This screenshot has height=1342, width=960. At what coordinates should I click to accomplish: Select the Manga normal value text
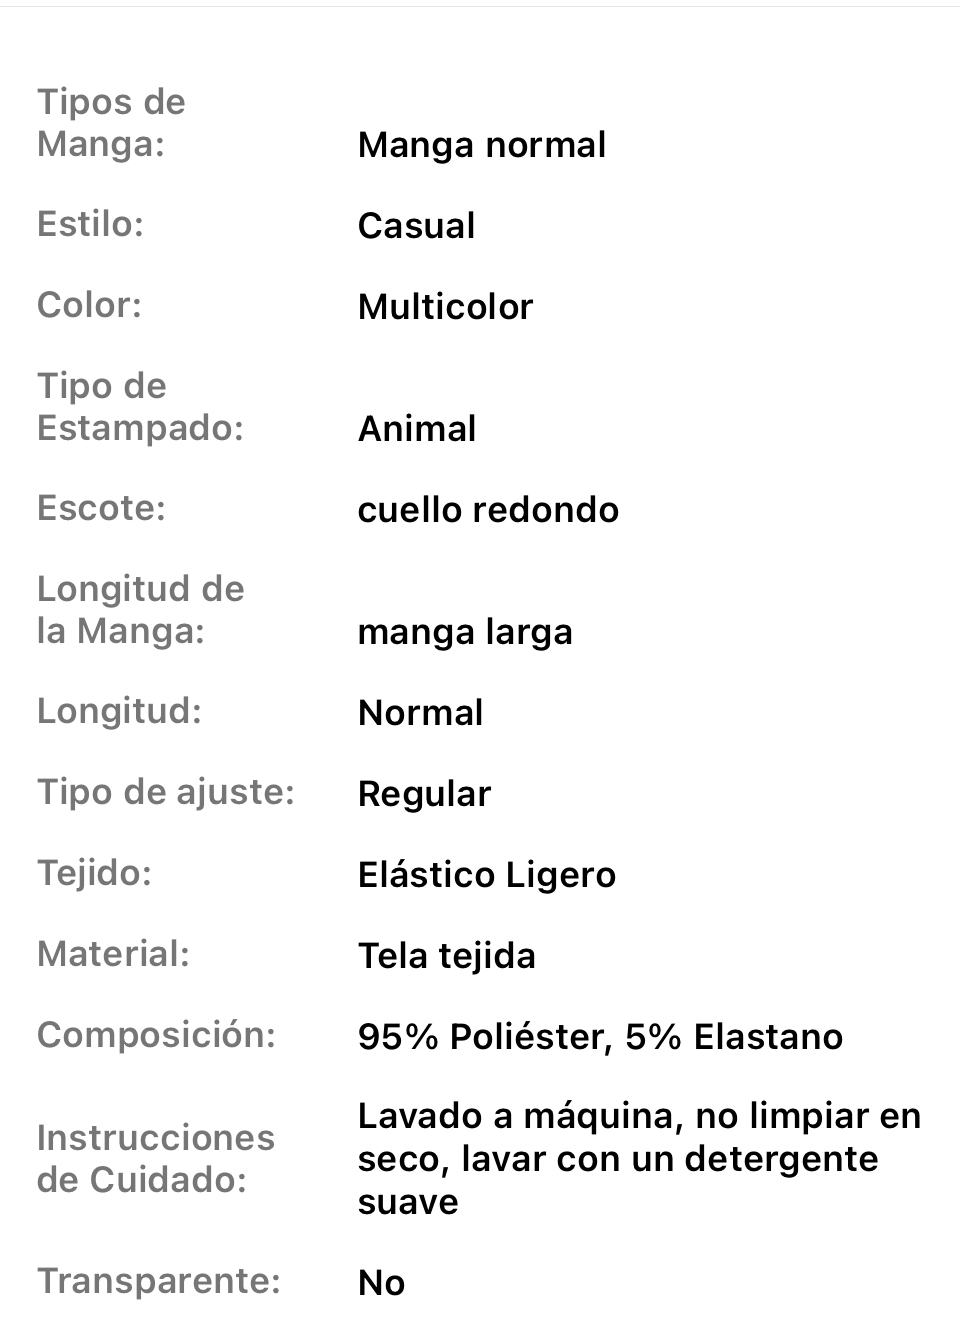click(x=482, y=145)
